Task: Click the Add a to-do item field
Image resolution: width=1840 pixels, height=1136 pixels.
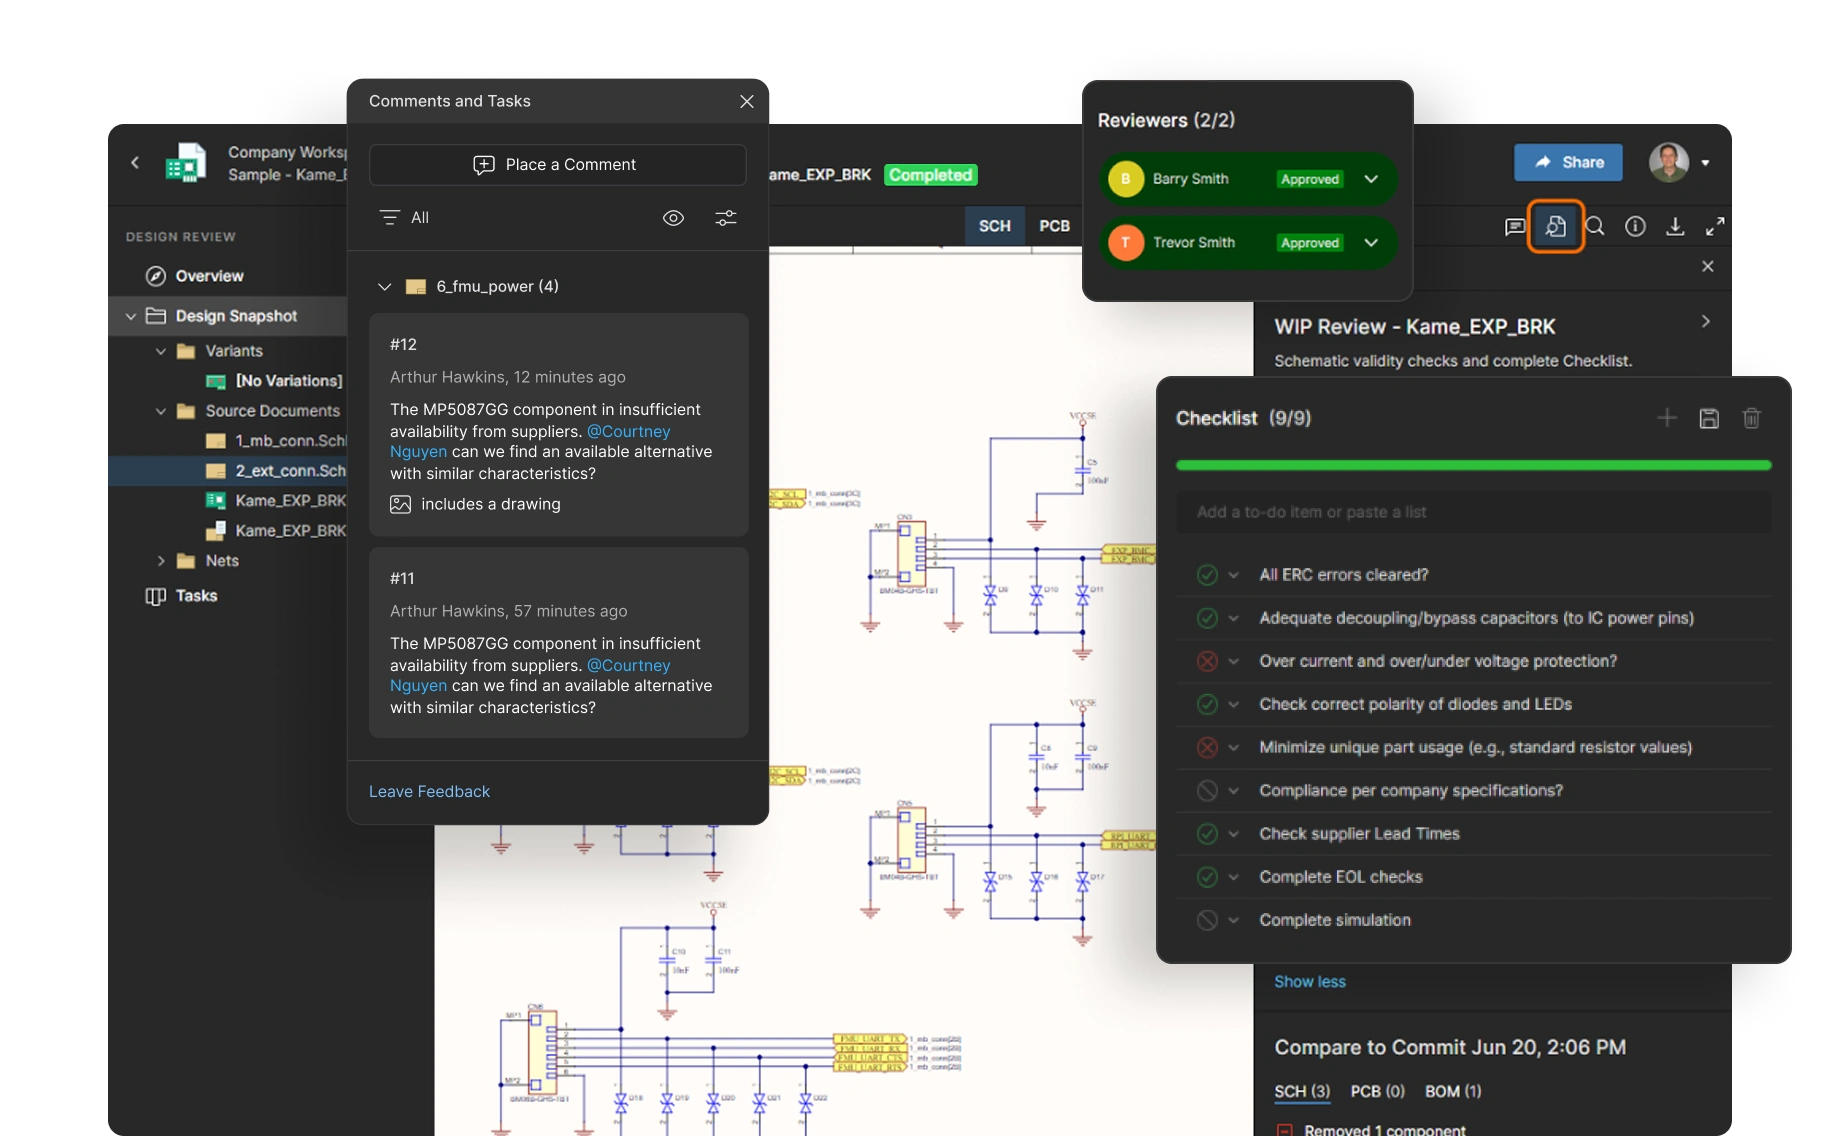Action: [1473, 512]
